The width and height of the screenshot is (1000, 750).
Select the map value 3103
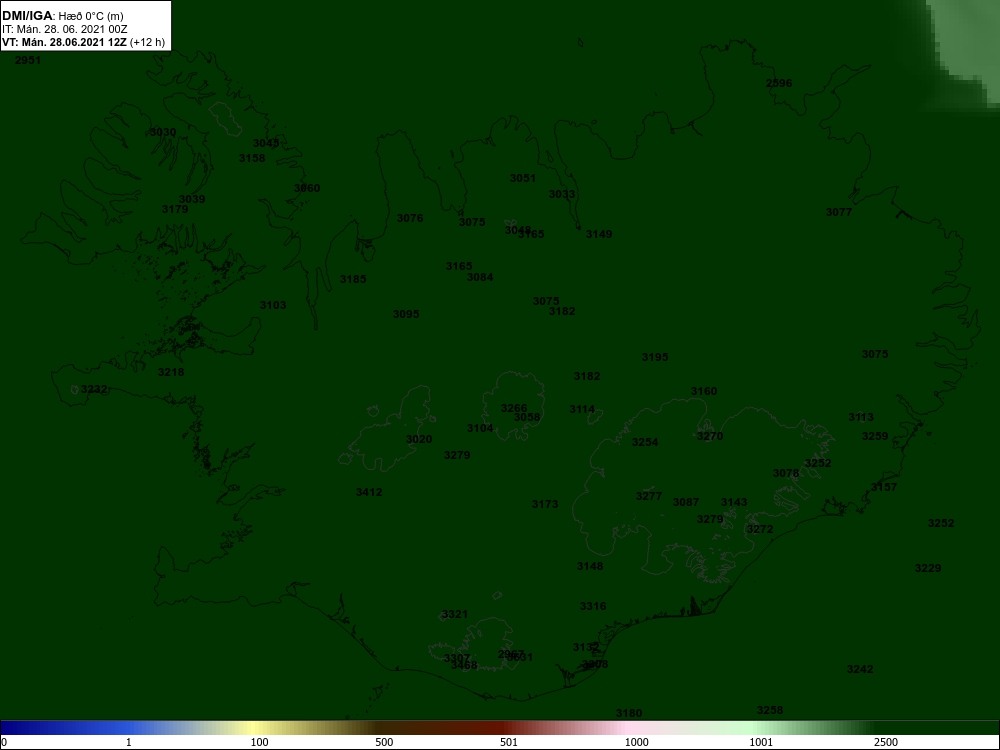(273, 305)
